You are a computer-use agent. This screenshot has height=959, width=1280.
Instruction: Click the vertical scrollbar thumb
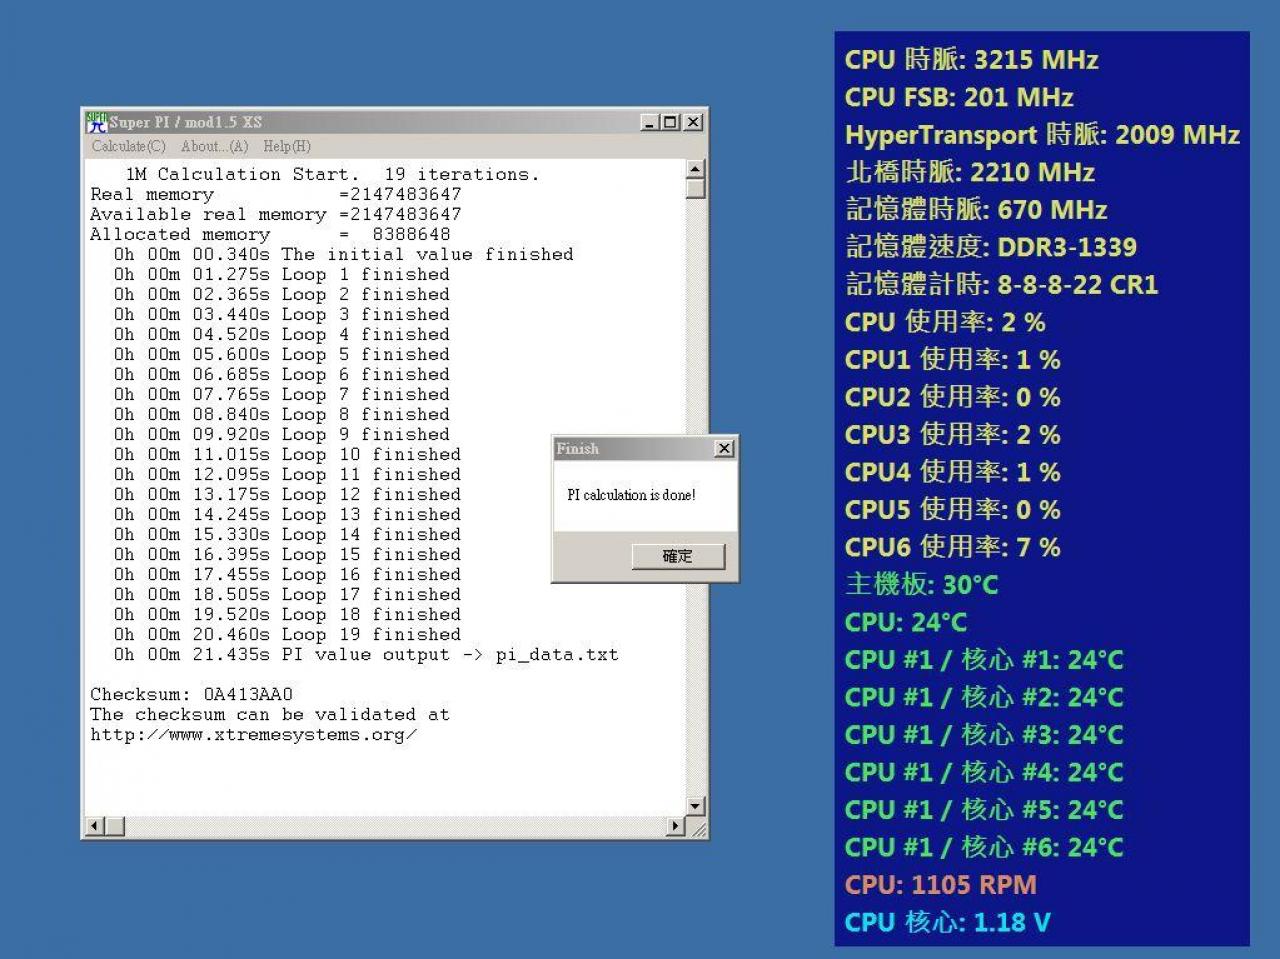[x=696, y=188]
